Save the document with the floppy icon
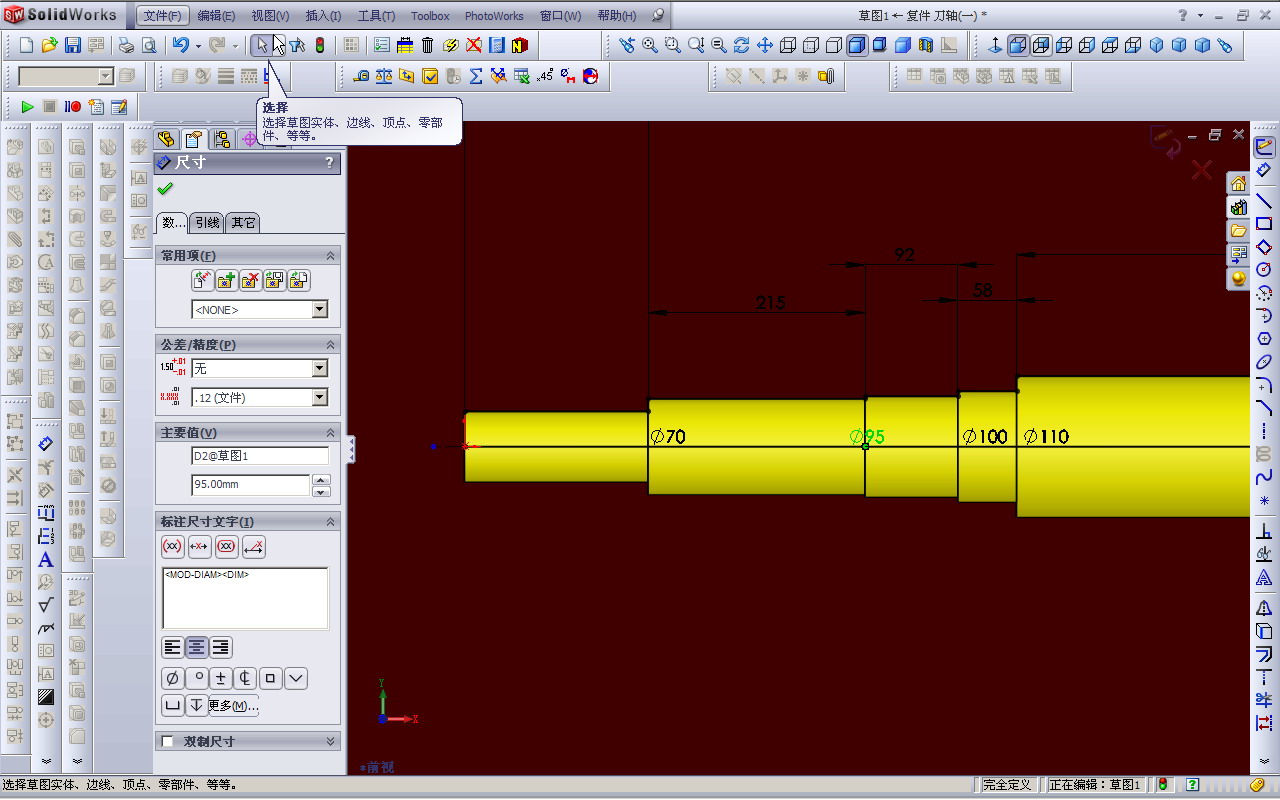This screenshot has height=800, width=1280. point(72,45)
